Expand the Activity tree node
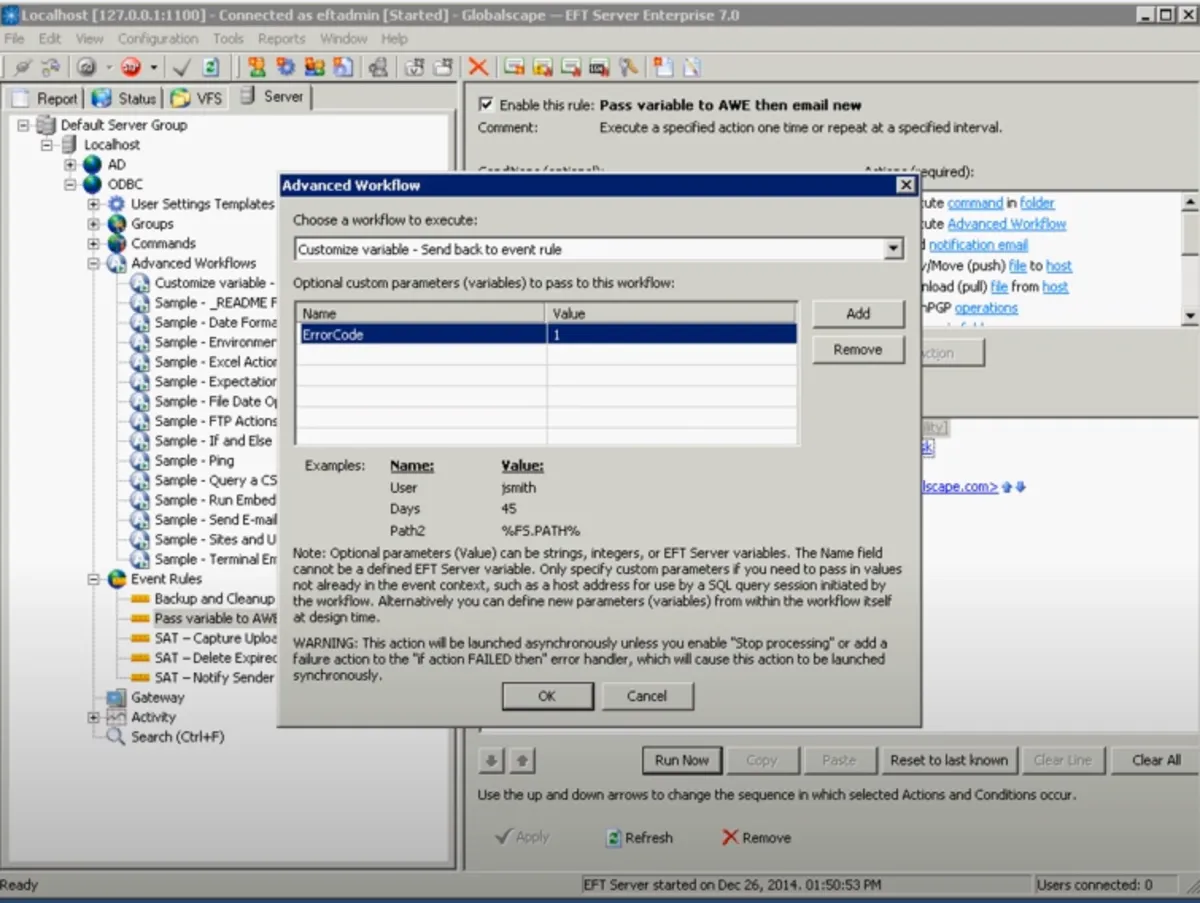 [x=94, y=717]
